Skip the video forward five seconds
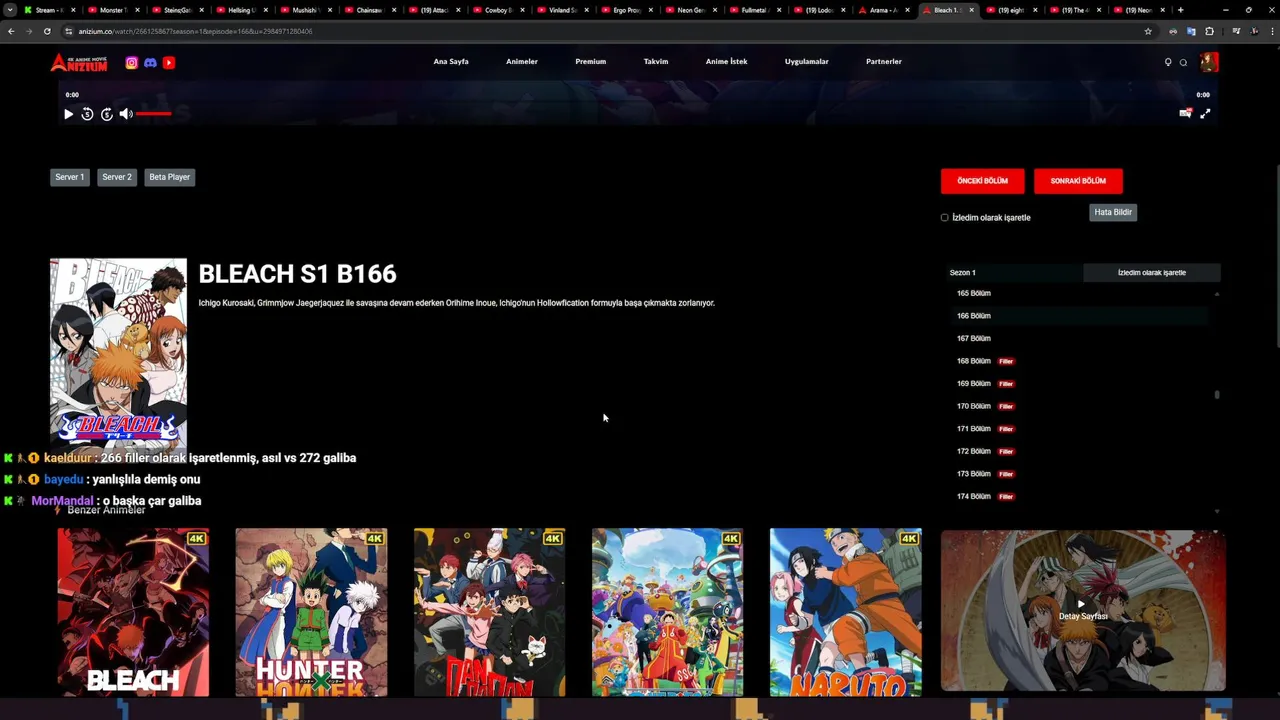Screen dimensions: 1280x720 [x=107, y=114]
